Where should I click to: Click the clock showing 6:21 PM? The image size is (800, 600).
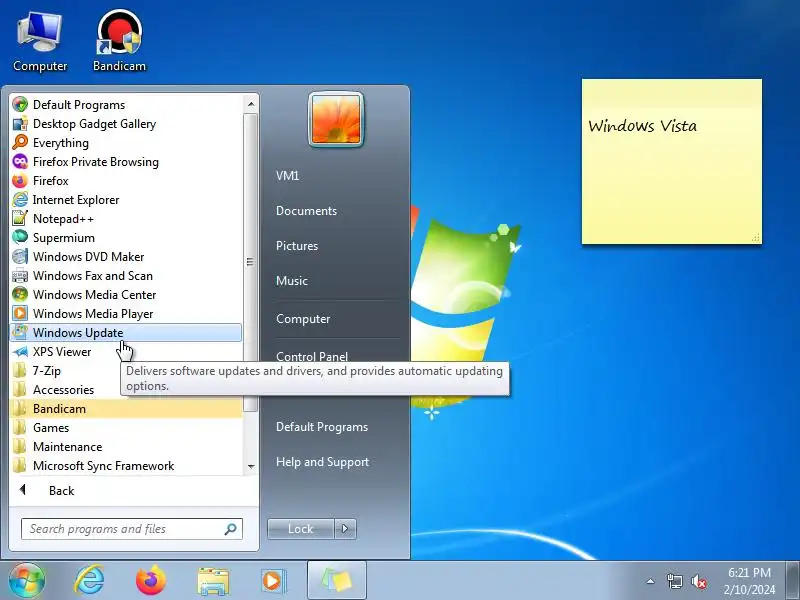(749, 572)
